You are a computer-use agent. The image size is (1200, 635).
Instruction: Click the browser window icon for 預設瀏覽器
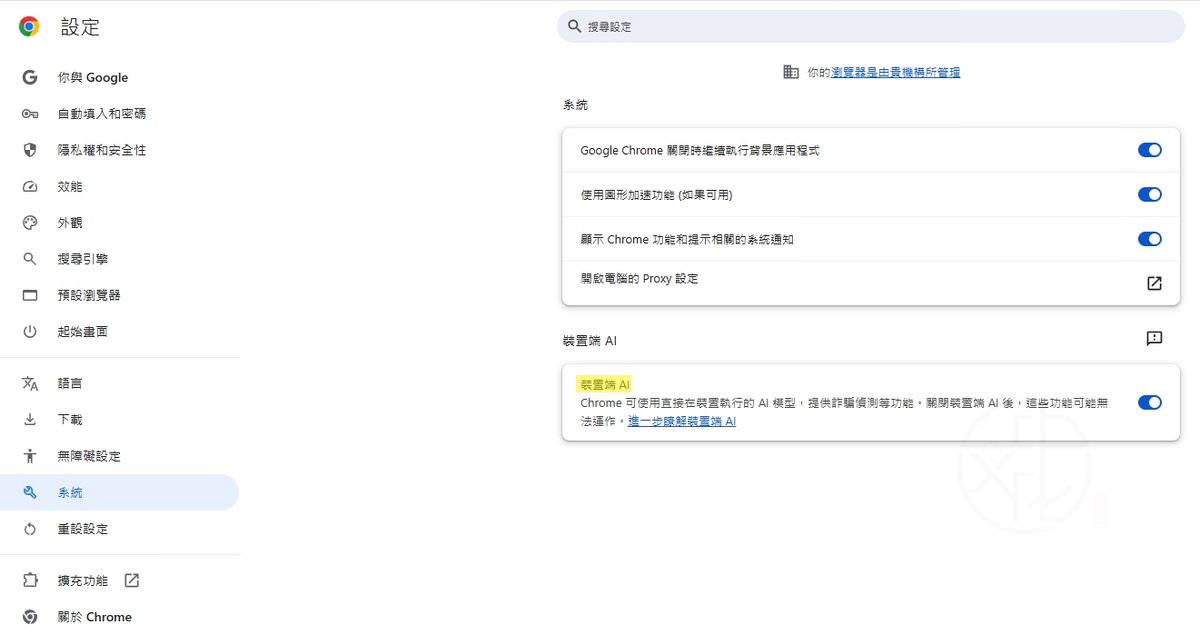(30, 296)
